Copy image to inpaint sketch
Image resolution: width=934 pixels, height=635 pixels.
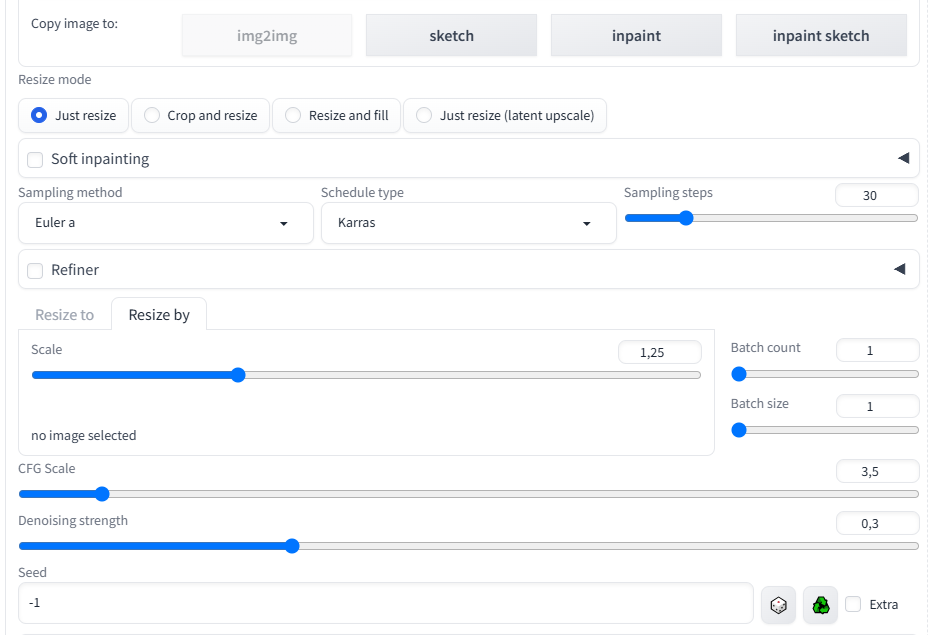click(821, 36)
